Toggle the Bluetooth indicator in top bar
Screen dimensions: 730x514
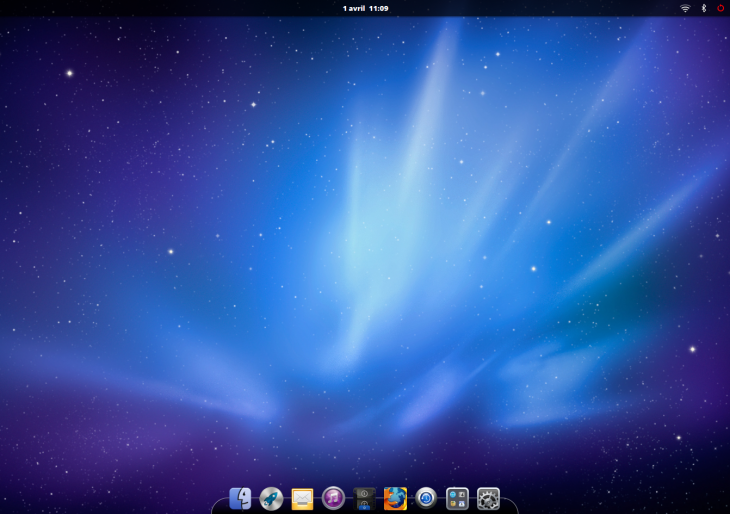[703, 8]
